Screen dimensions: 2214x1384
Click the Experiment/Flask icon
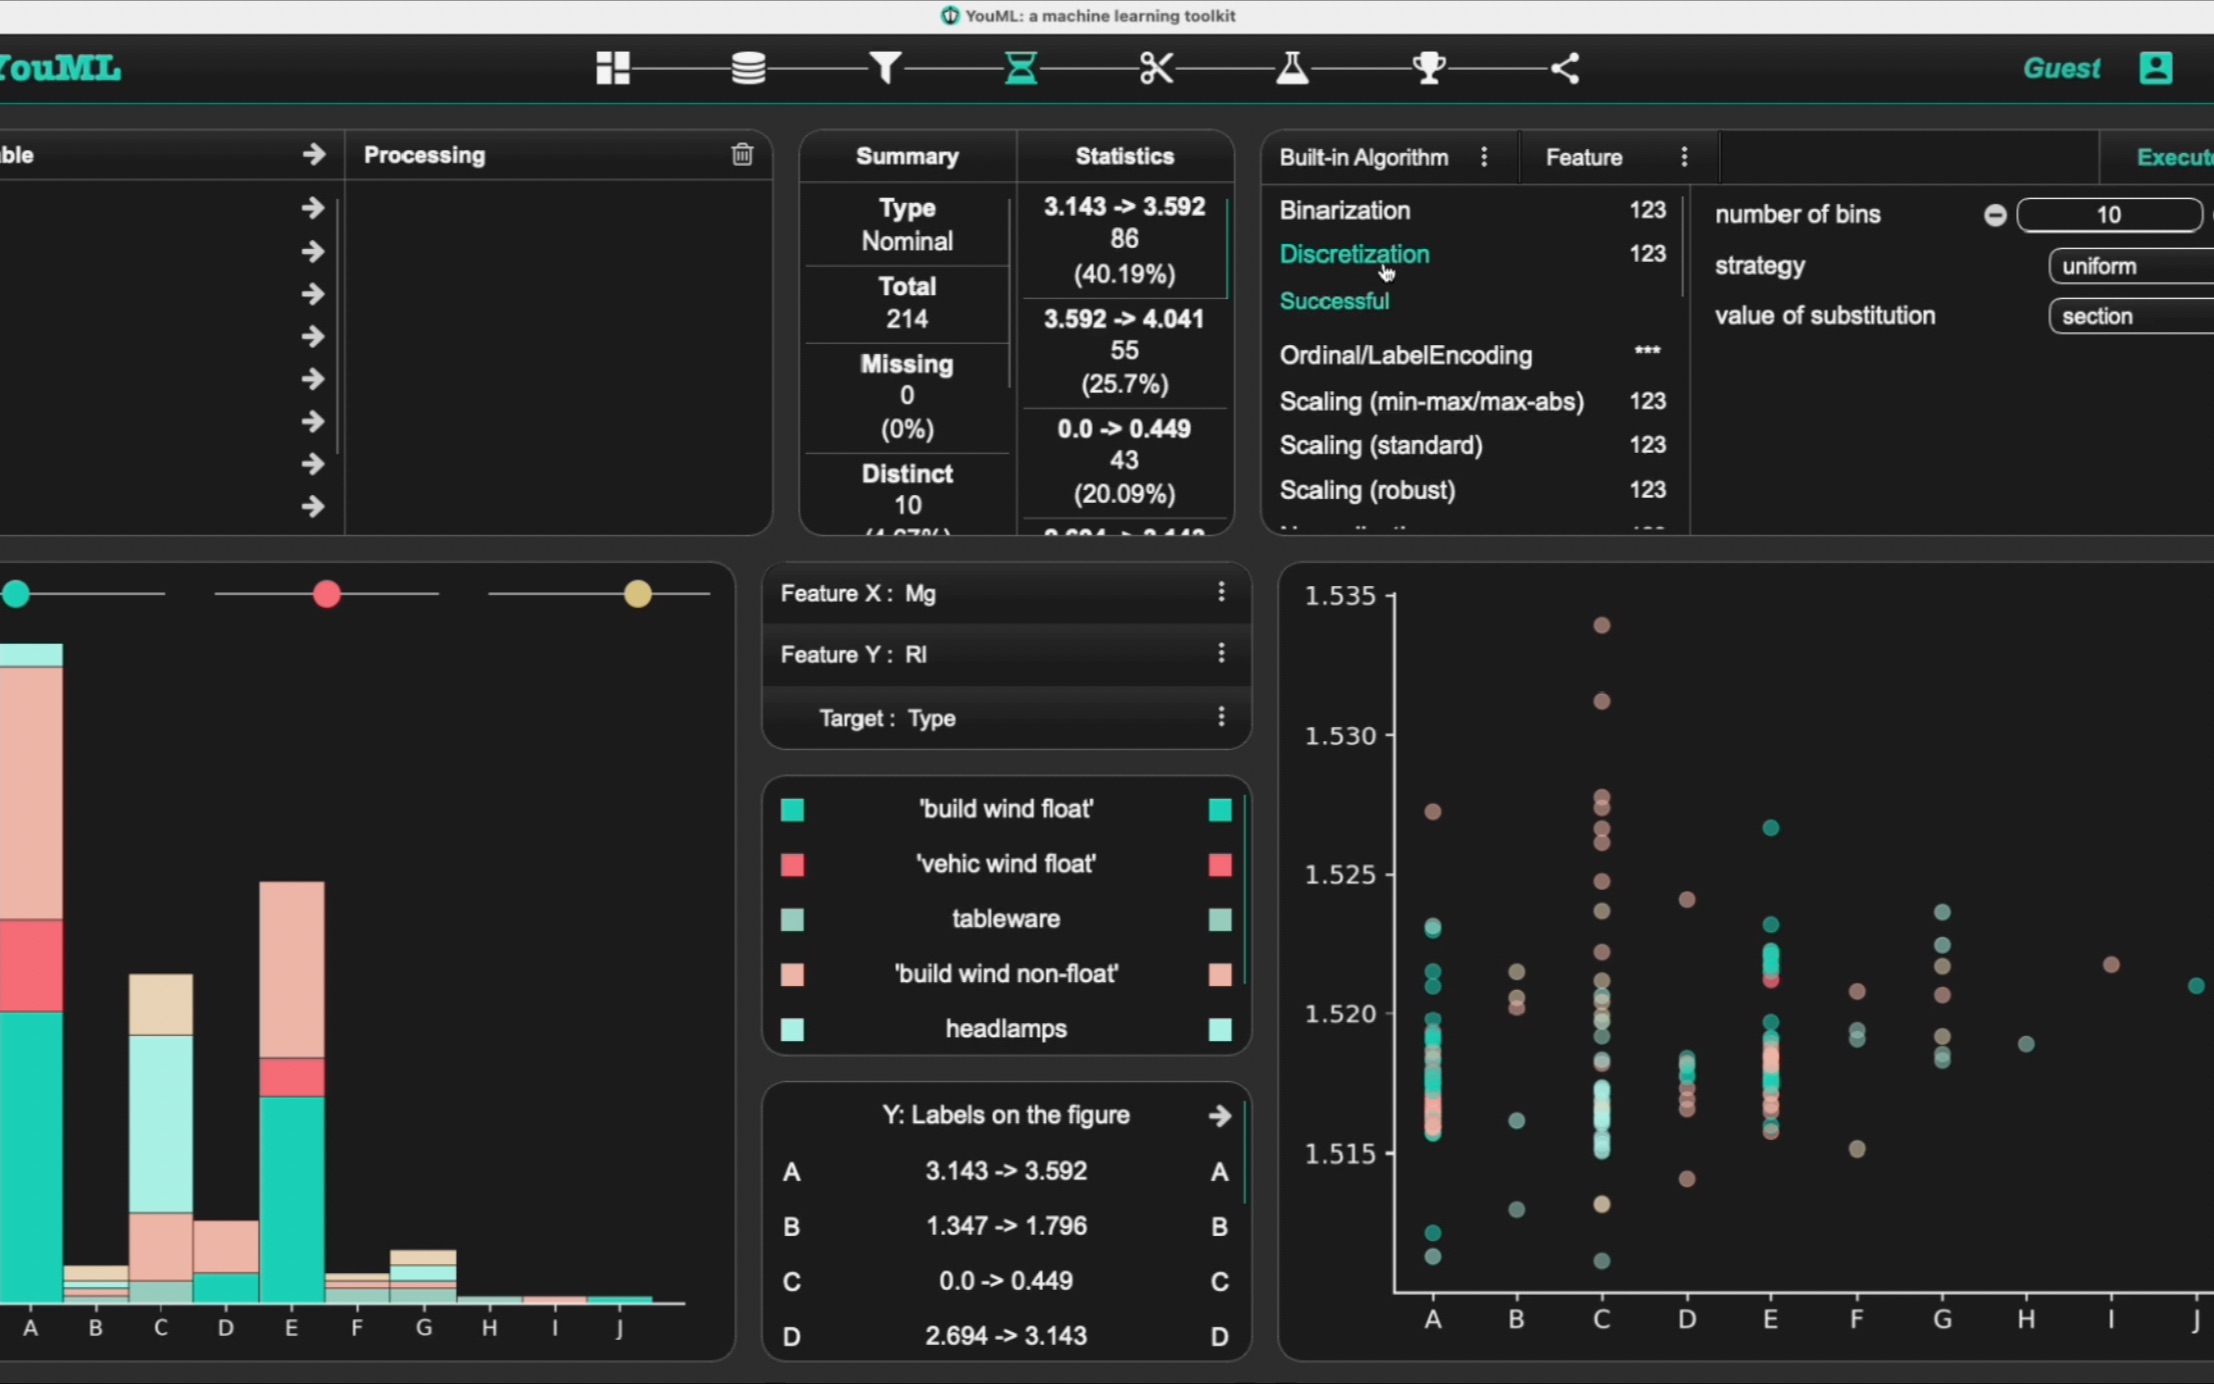[1291, 69]
